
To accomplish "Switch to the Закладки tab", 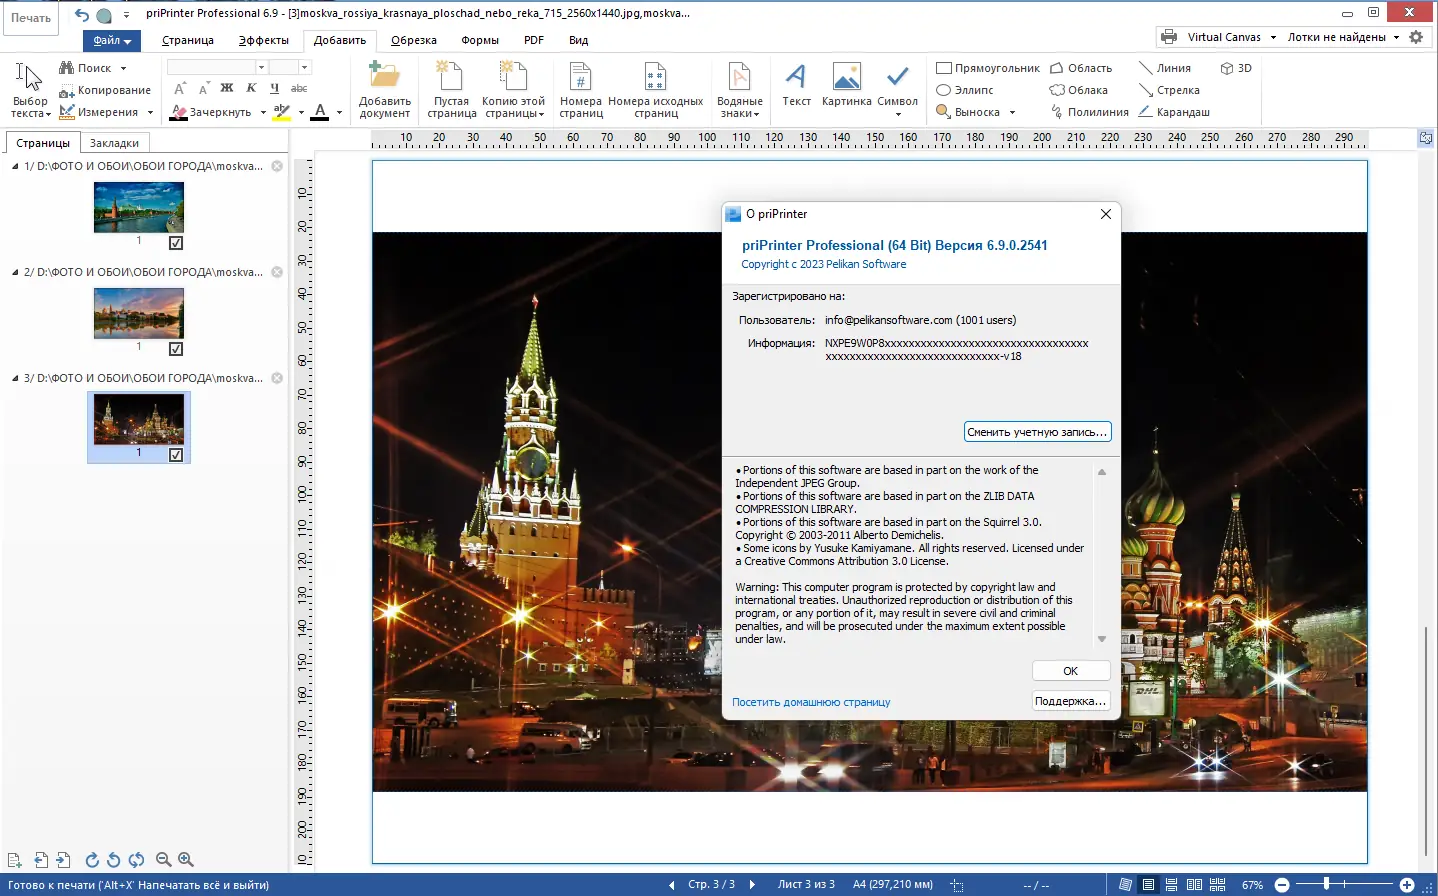I will [x=114, y=142].
